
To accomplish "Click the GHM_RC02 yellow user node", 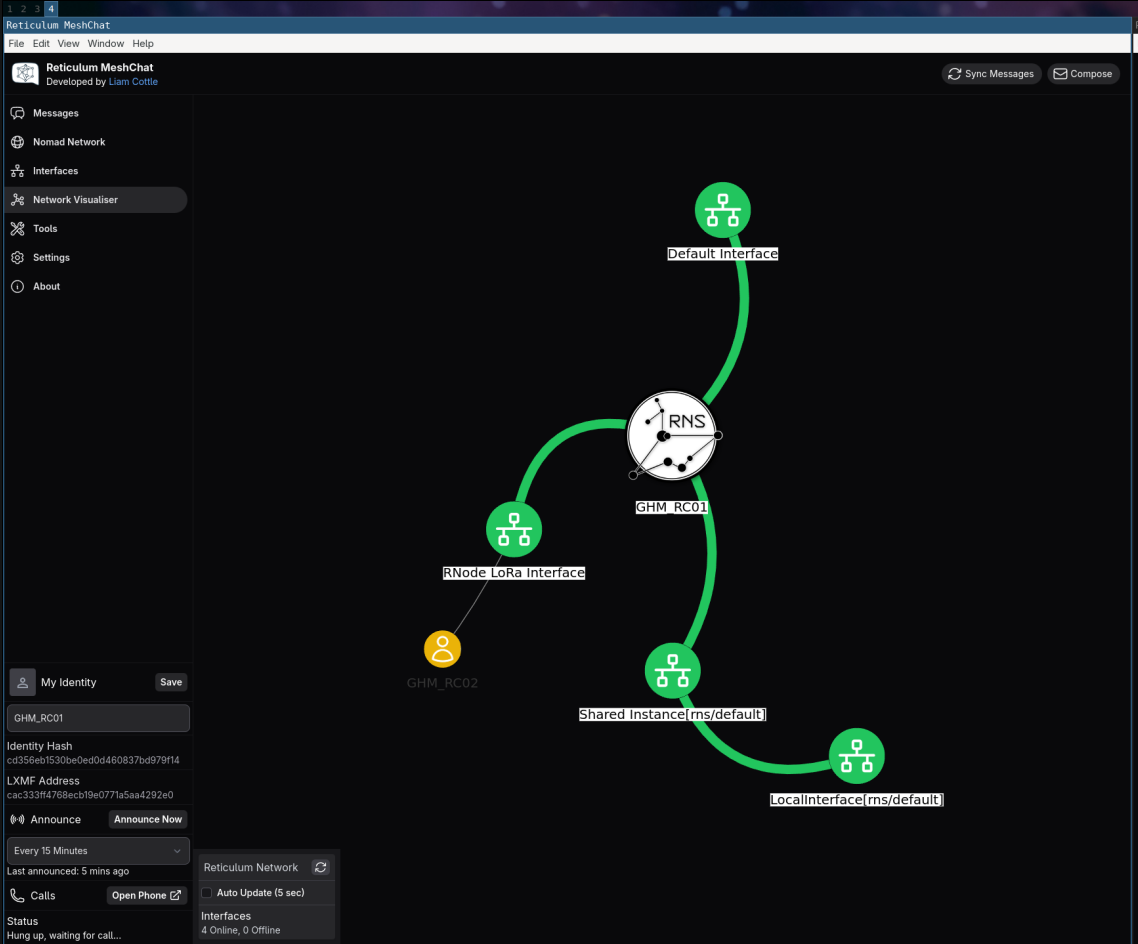I will [442, 649].
